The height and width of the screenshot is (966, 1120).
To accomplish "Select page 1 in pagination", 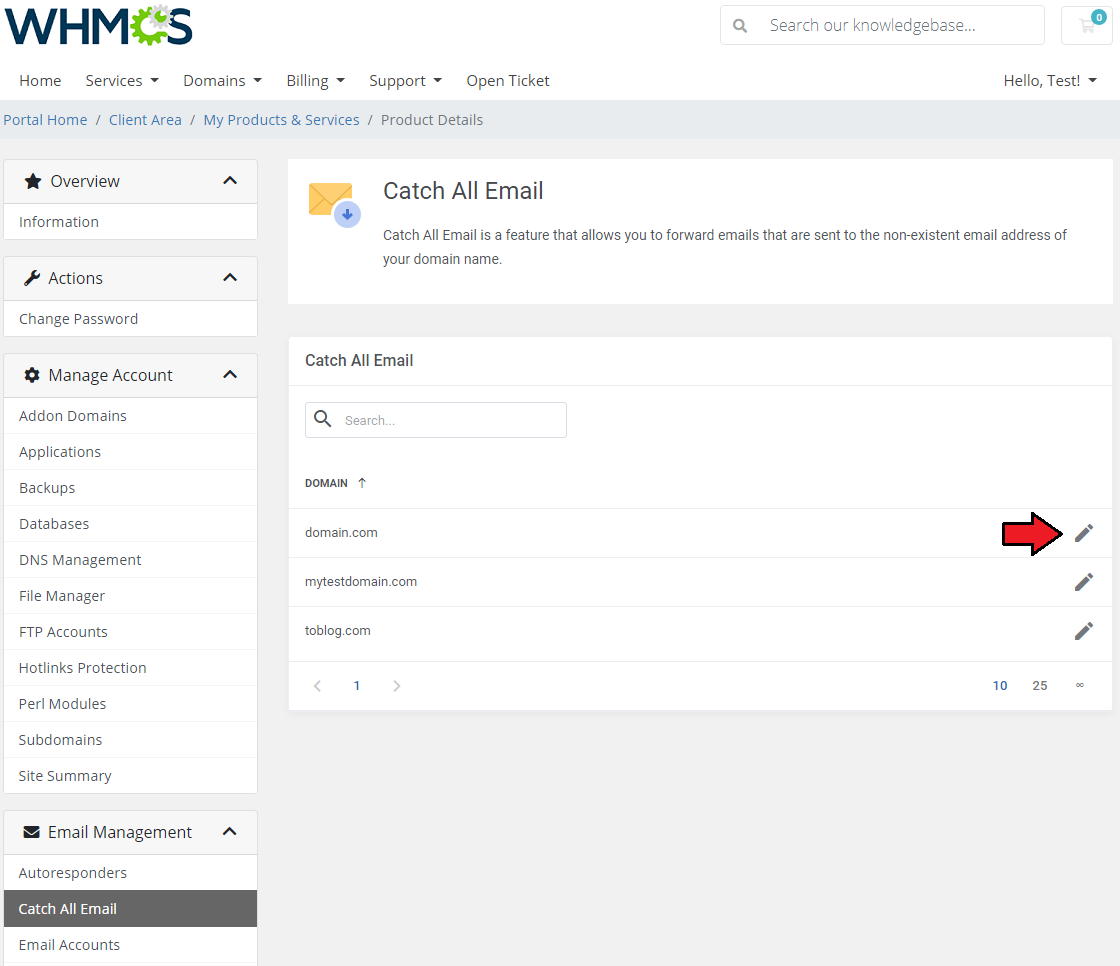I will coord(356,686).
